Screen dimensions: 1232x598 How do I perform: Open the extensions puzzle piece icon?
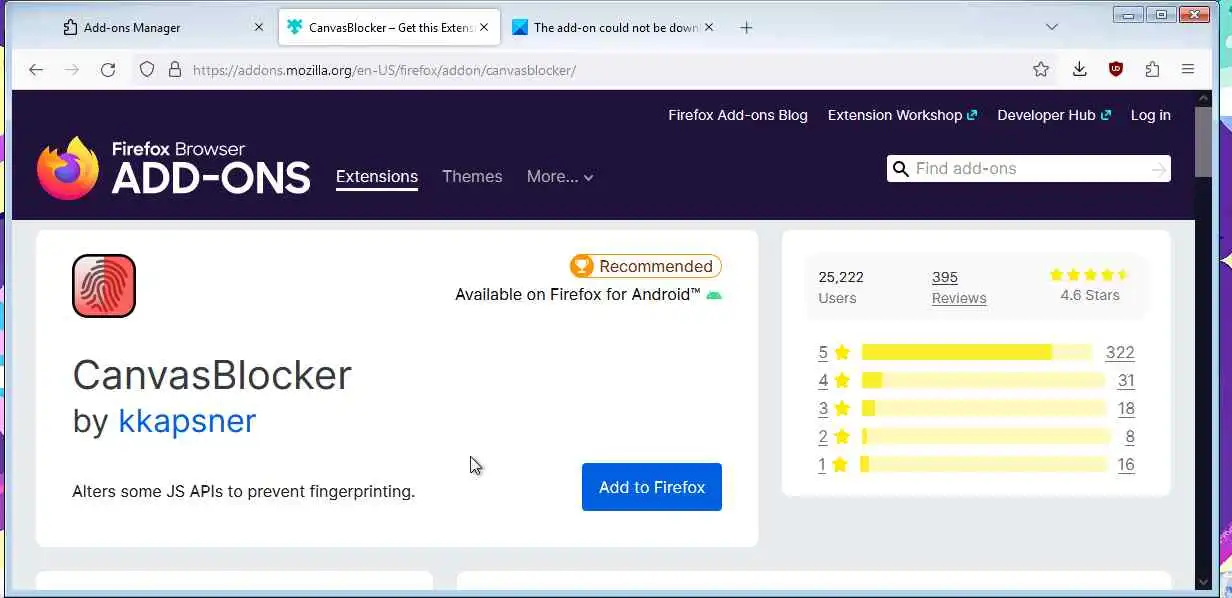point(1152,69)
